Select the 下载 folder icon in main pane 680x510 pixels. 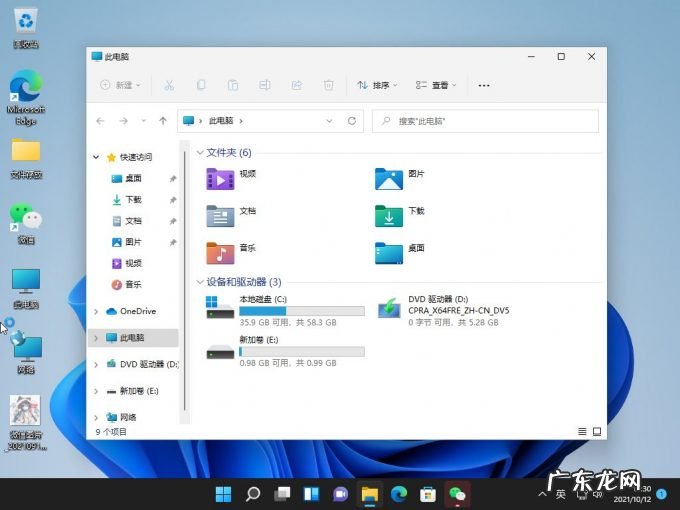coord(389,216)
